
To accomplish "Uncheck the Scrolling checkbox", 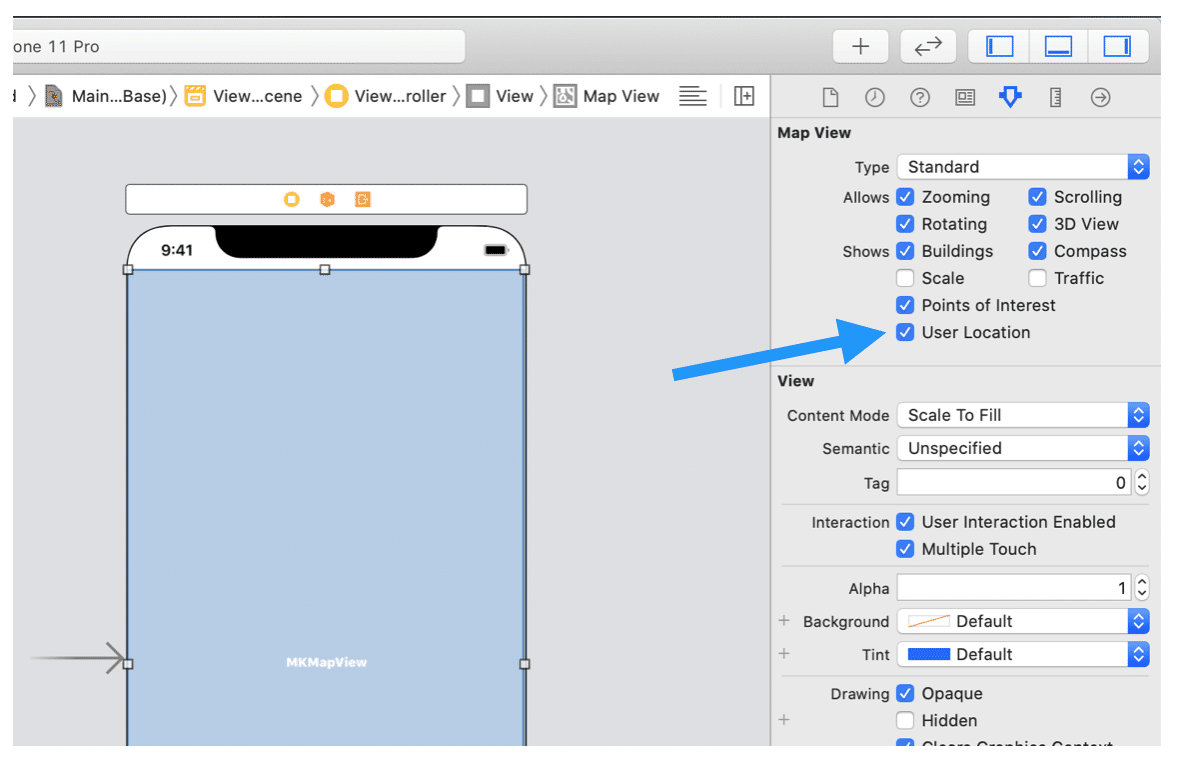I will tap(1038, 197).
